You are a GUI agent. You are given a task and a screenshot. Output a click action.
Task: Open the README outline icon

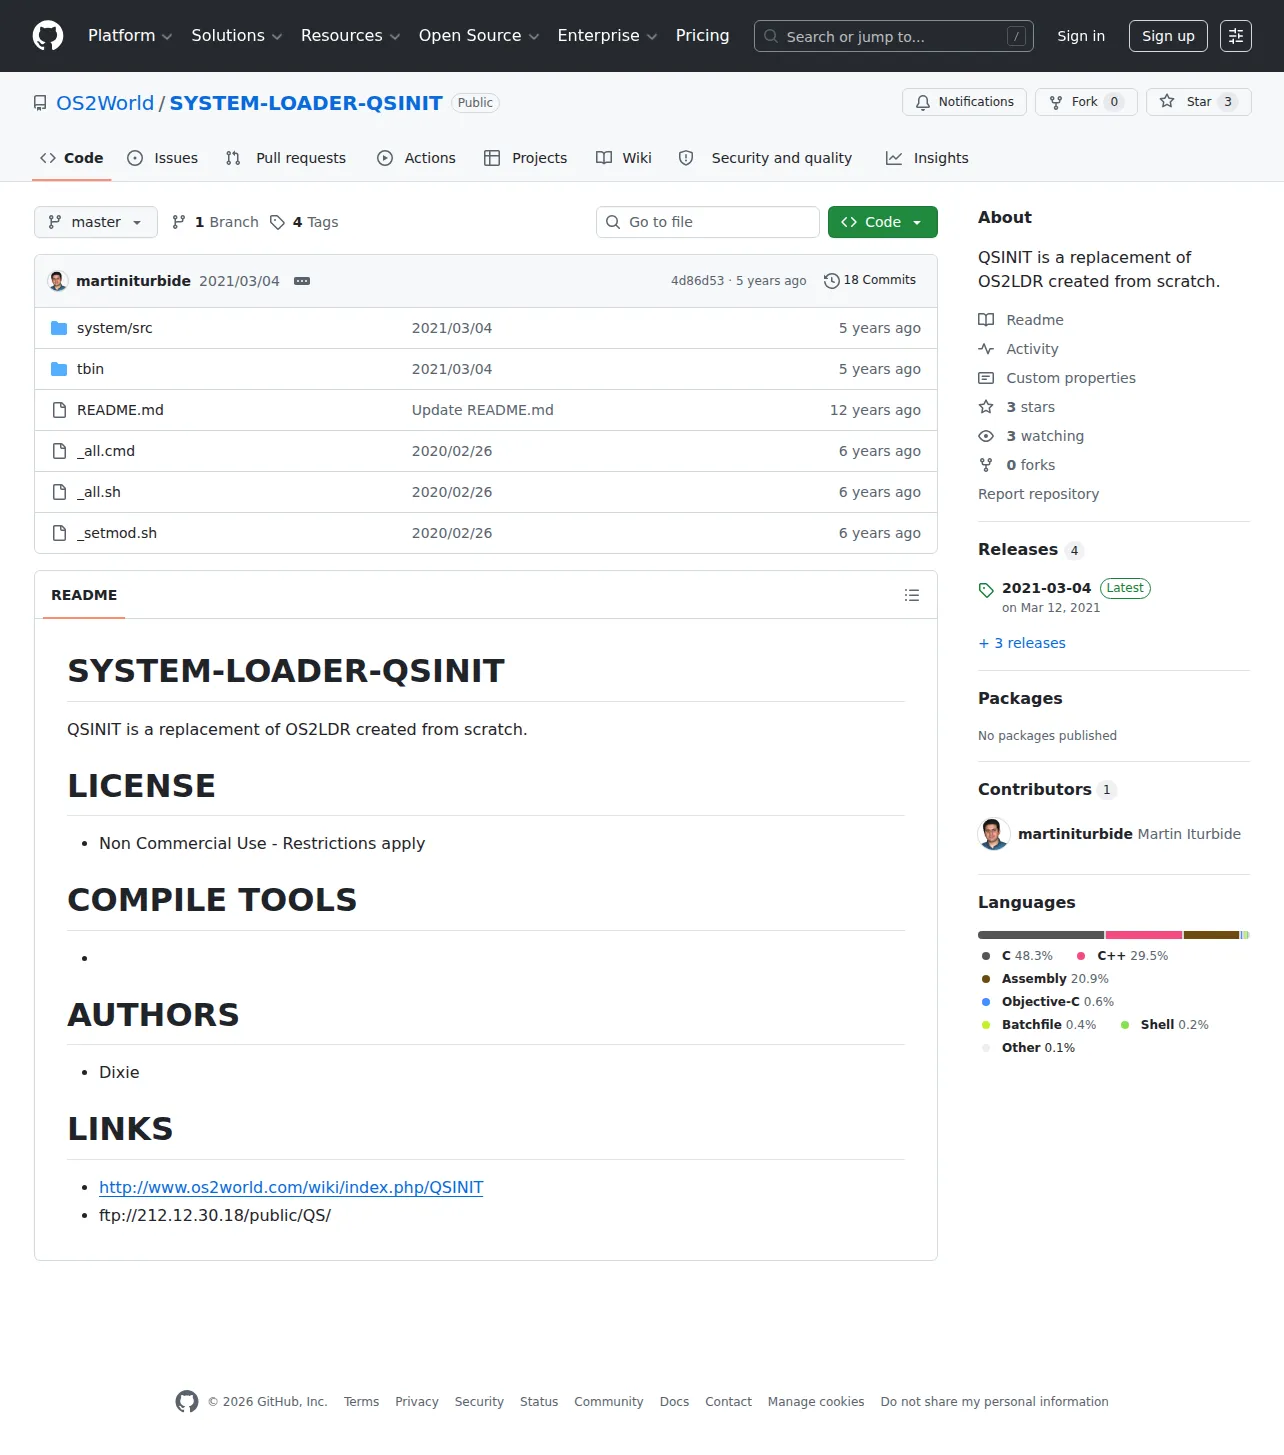[x=912, y=595]
